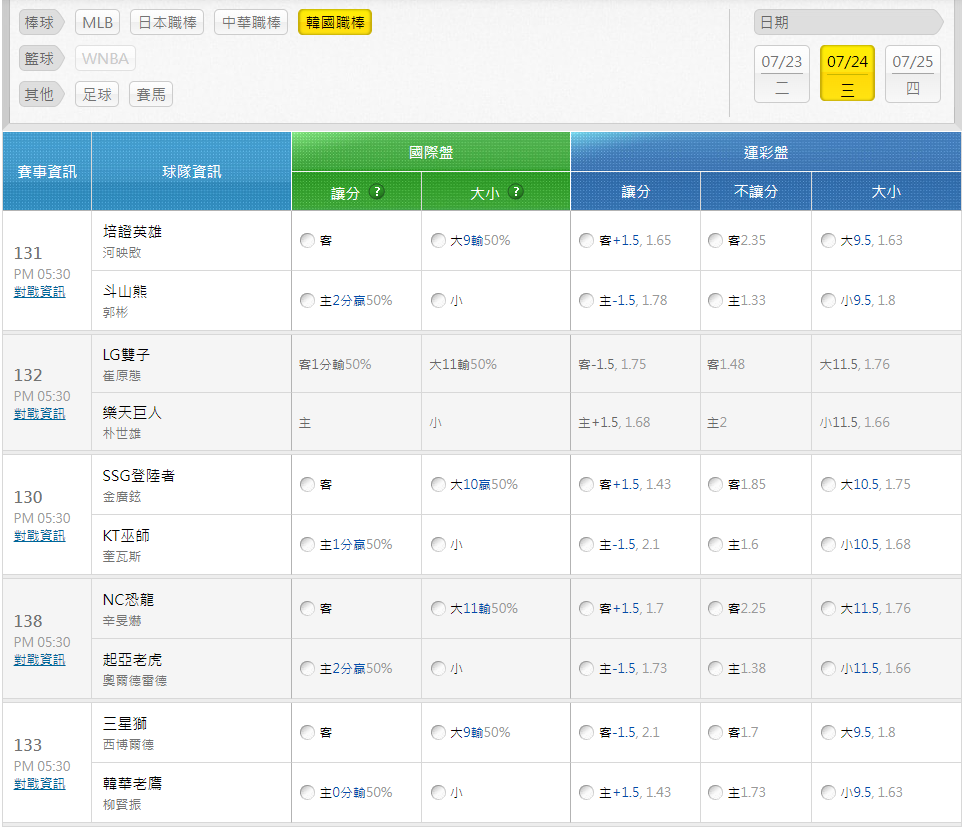
Task: Choose the 07/25 date button
Action: tap(913, 74)
